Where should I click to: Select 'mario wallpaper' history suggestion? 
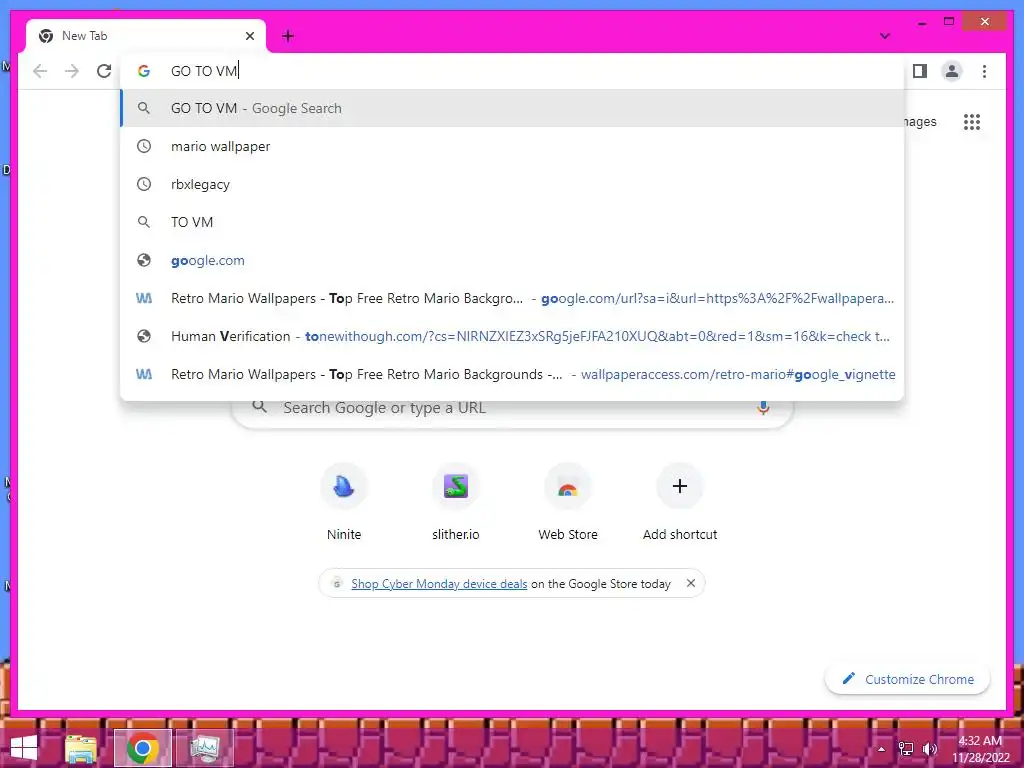click(512, 146)
